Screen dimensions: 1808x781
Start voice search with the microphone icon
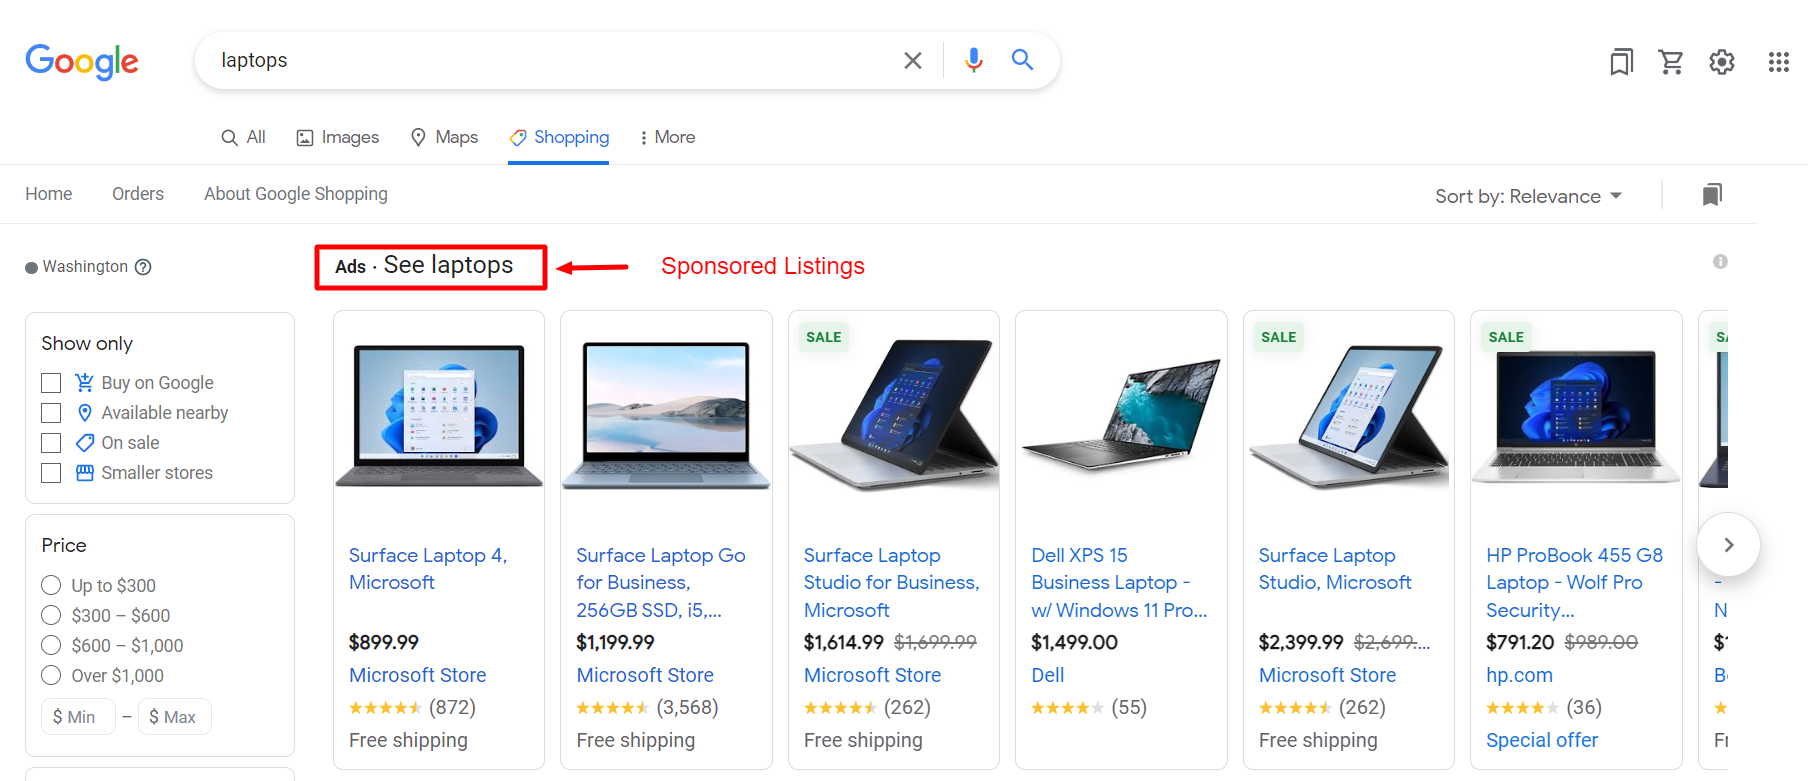(973, 61)
